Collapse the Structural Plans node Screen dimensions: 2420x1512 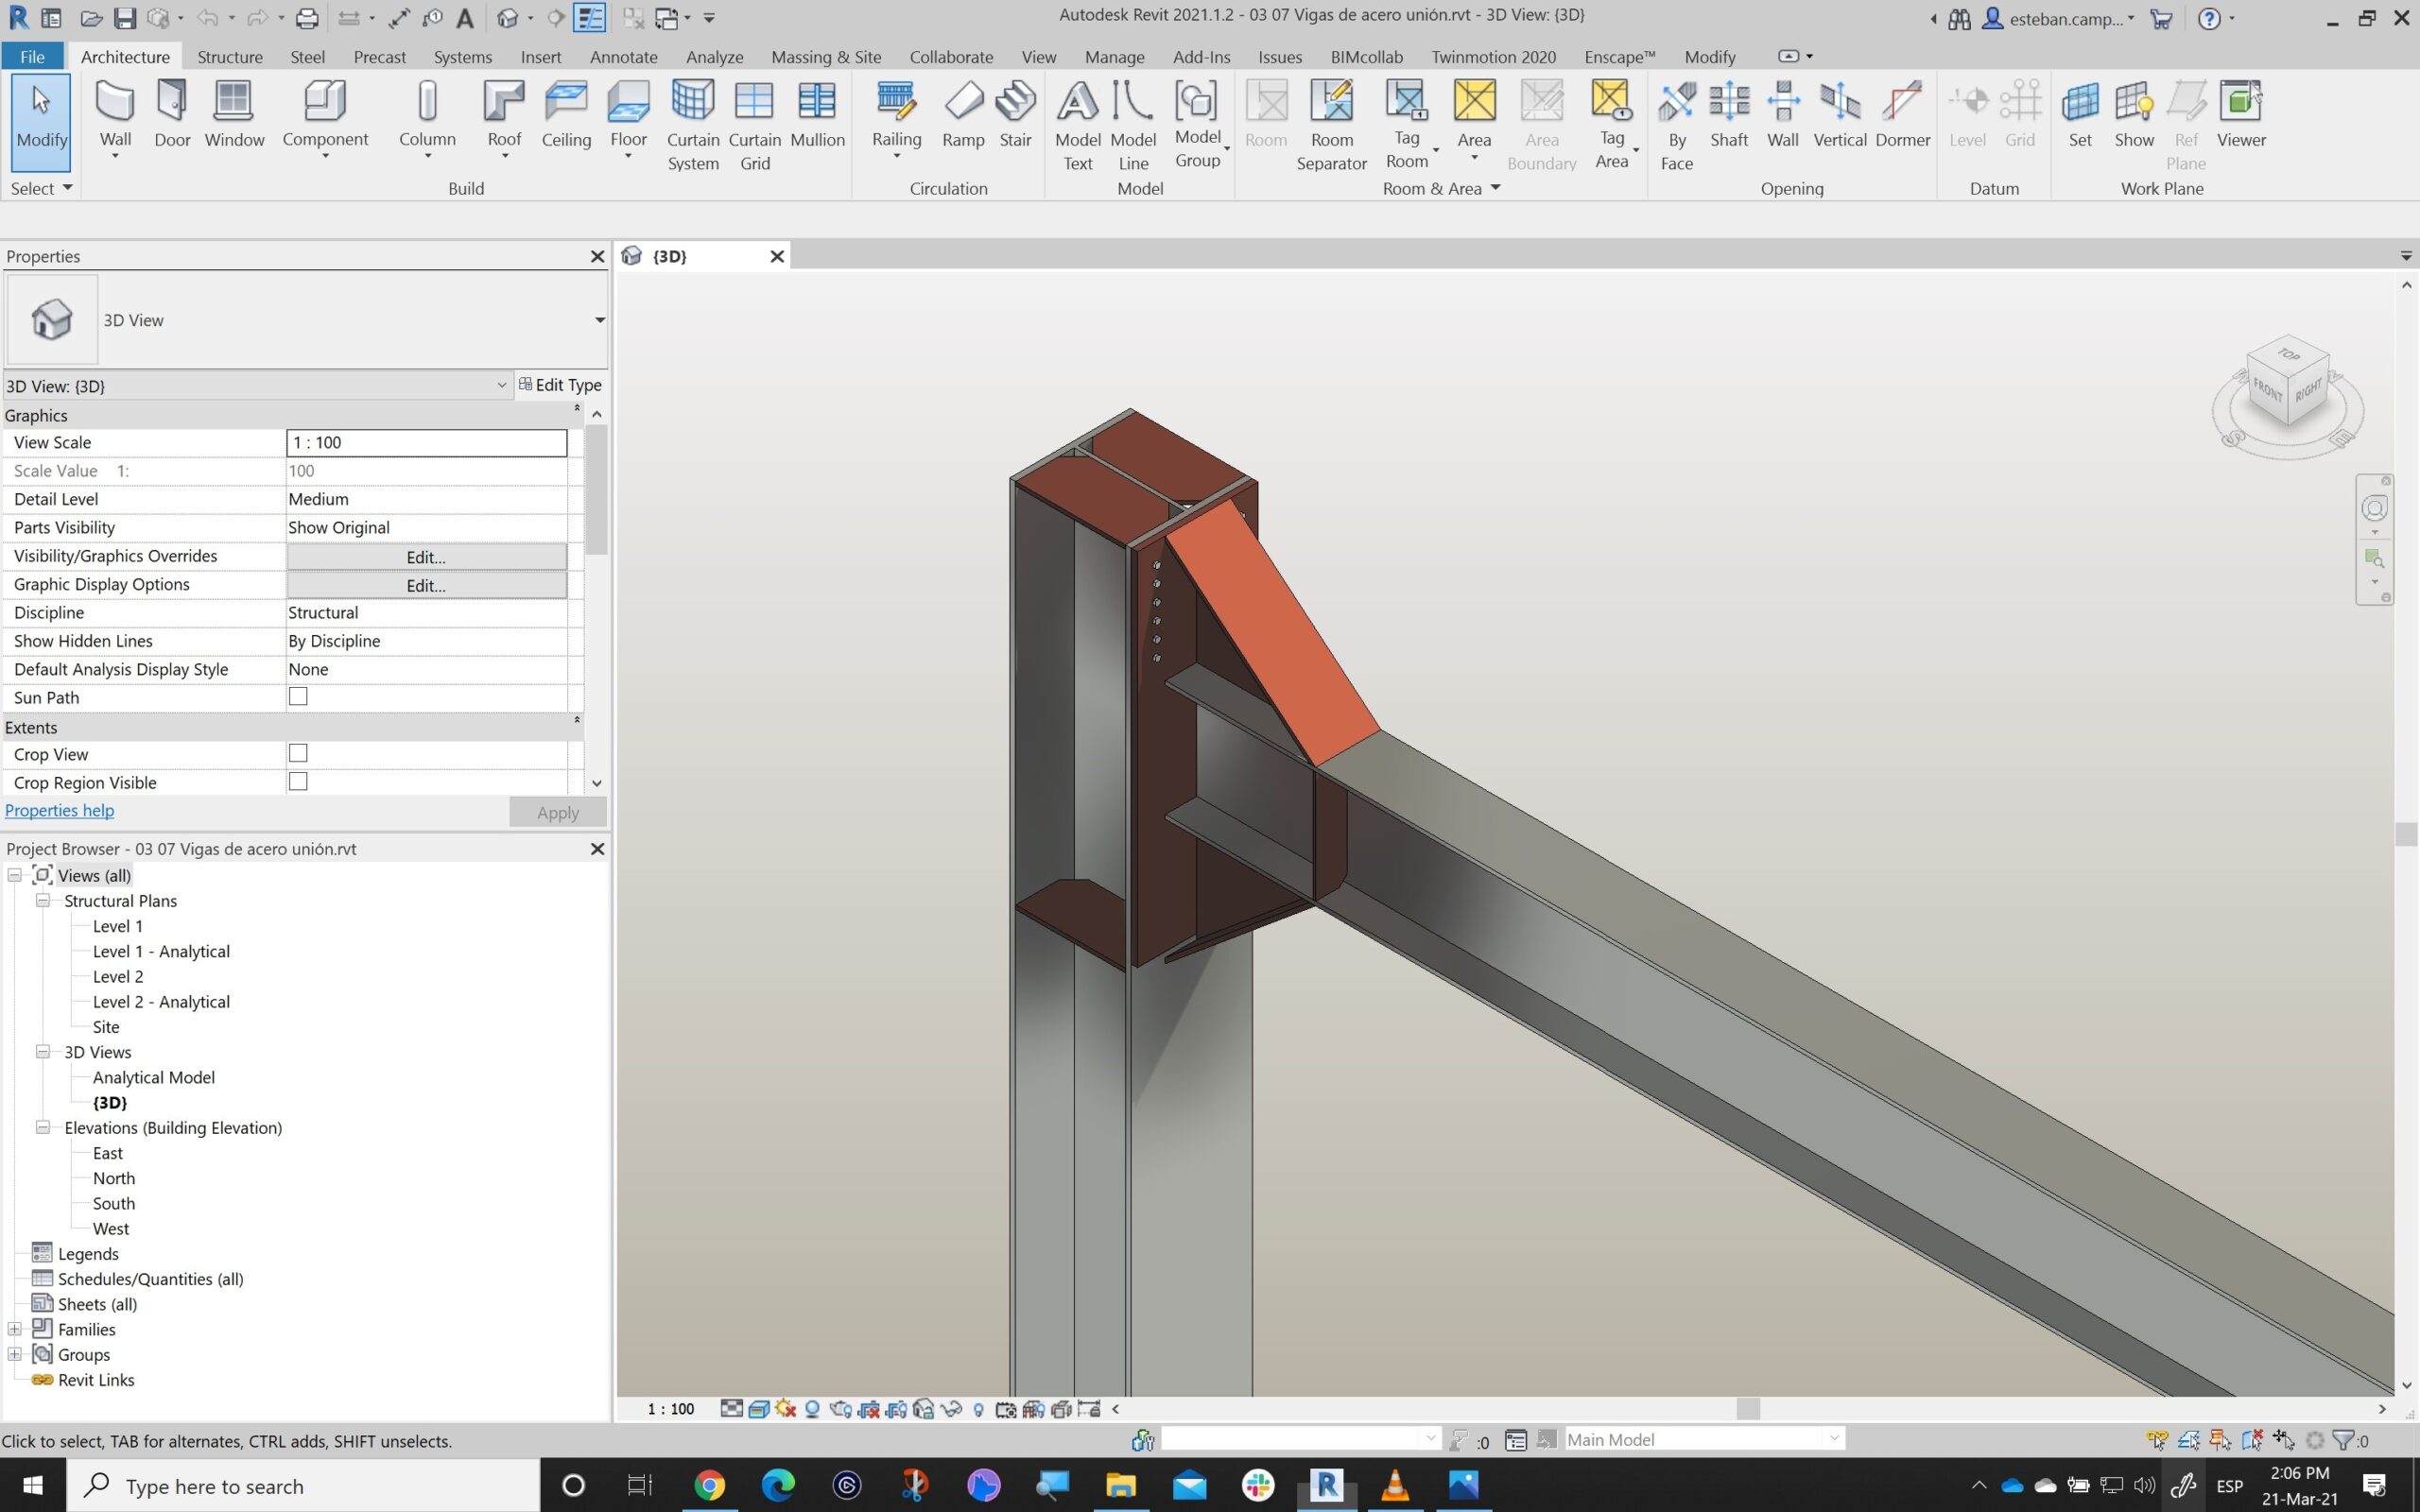pyautogui.click(x=43, y=900)
